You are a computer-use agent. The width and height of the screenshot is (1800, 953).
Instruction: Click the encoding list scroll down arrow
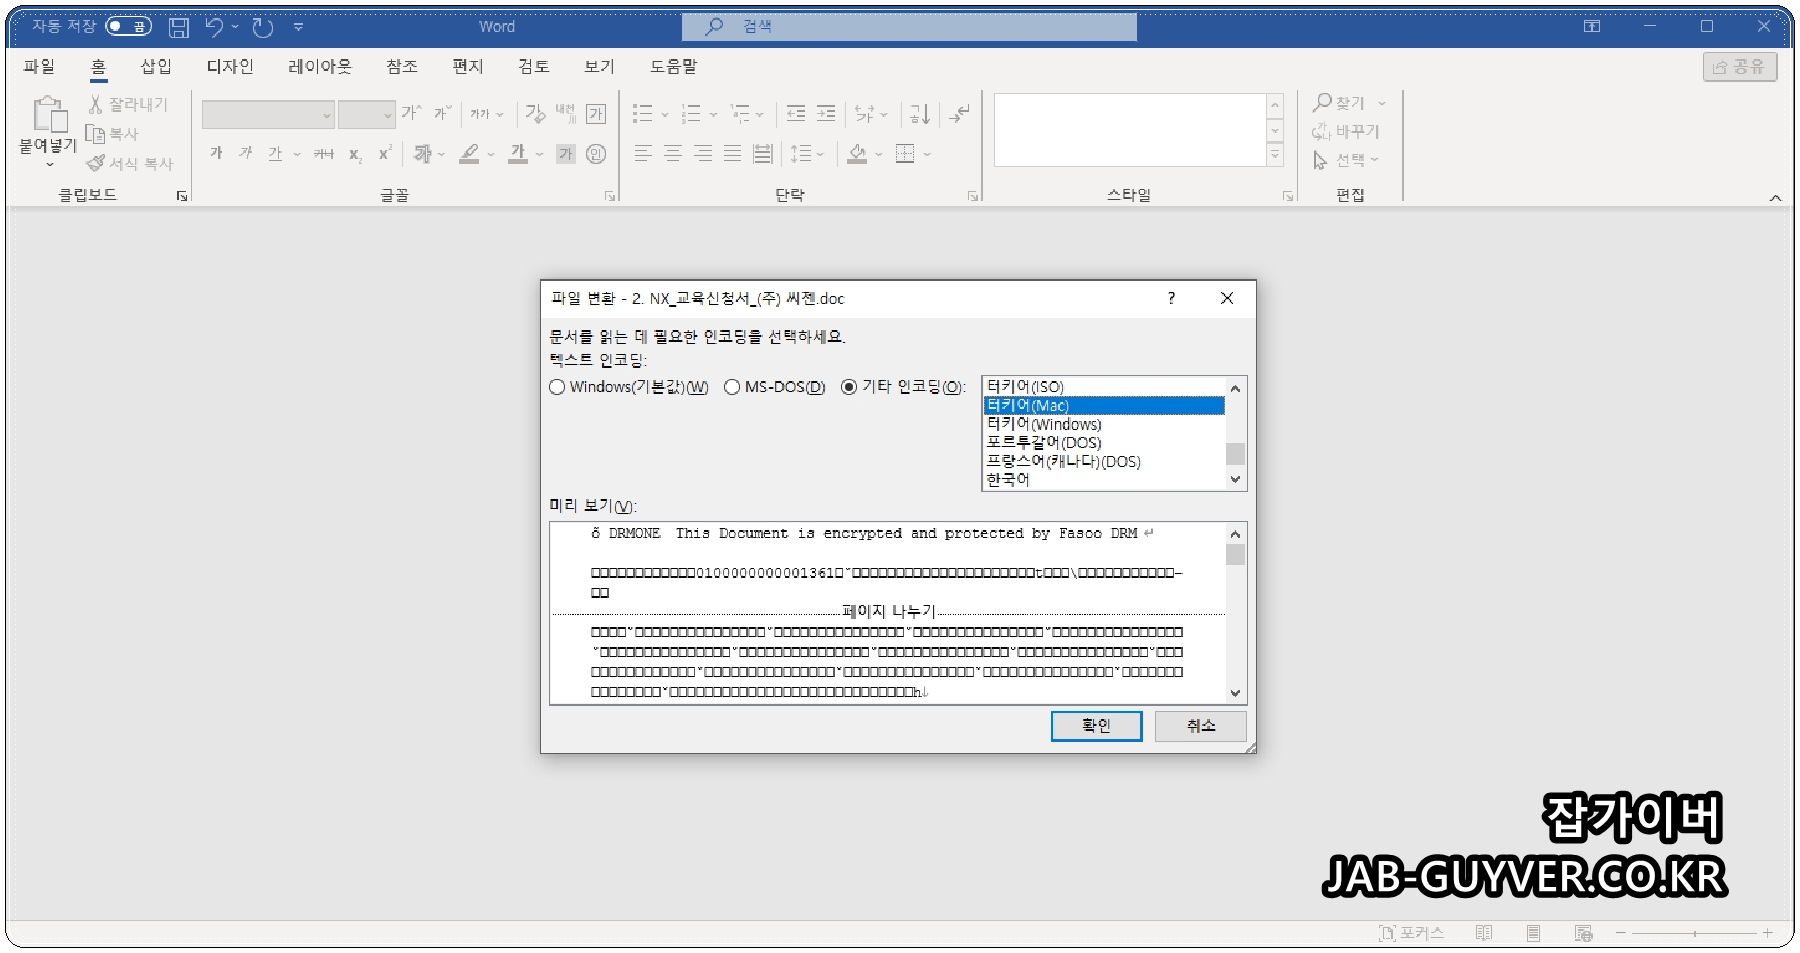(1236, 480)
